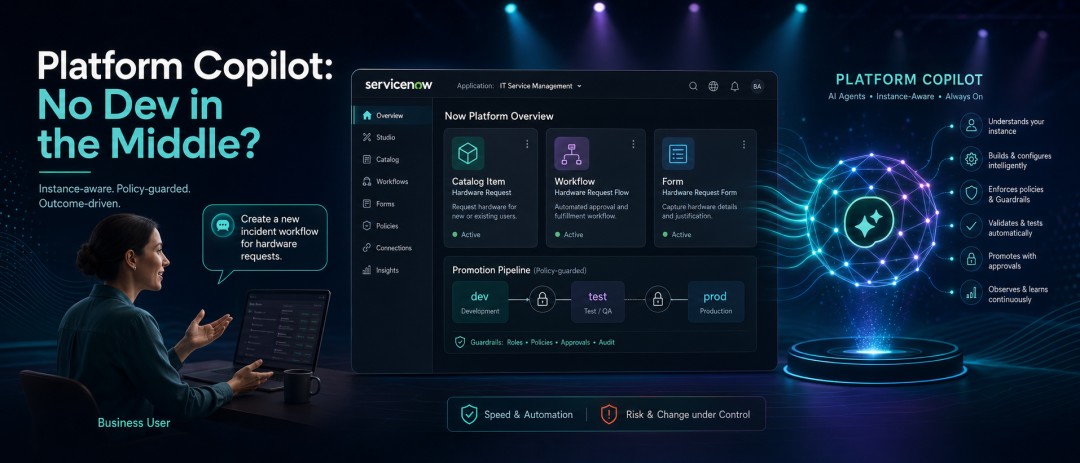Image resolution: width=1080 pixels, height=463 pixels.
Task: Click Active status on Catalog Item card
Action: [466, 235]
